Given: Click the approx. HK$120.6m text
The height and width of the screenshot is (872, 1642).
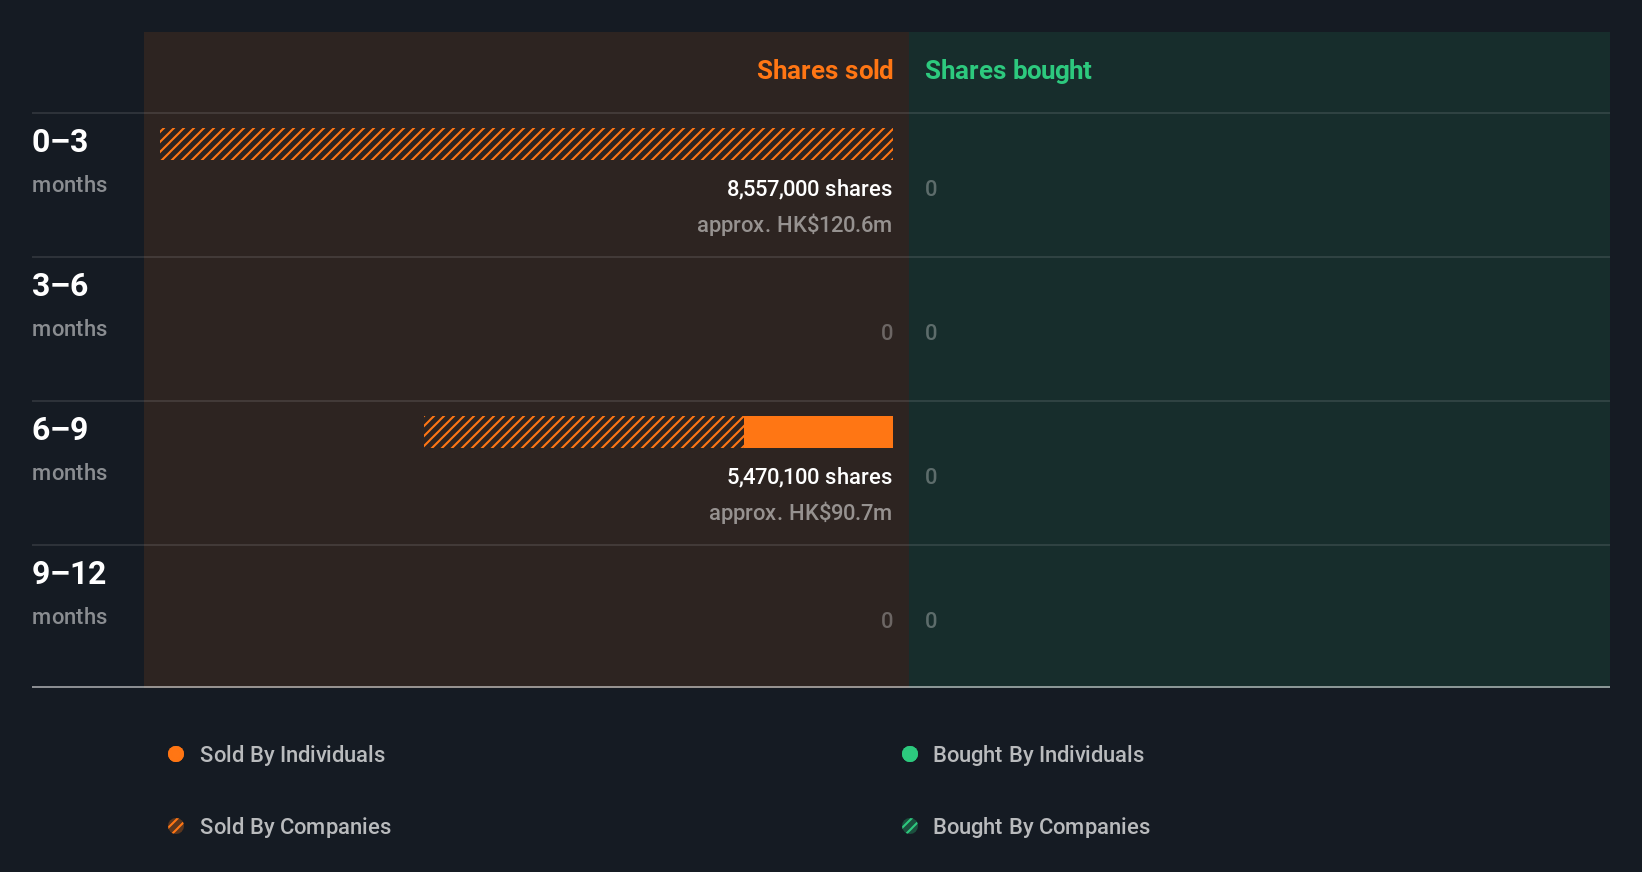Looking at the screenshot, I should pos(794,224).
